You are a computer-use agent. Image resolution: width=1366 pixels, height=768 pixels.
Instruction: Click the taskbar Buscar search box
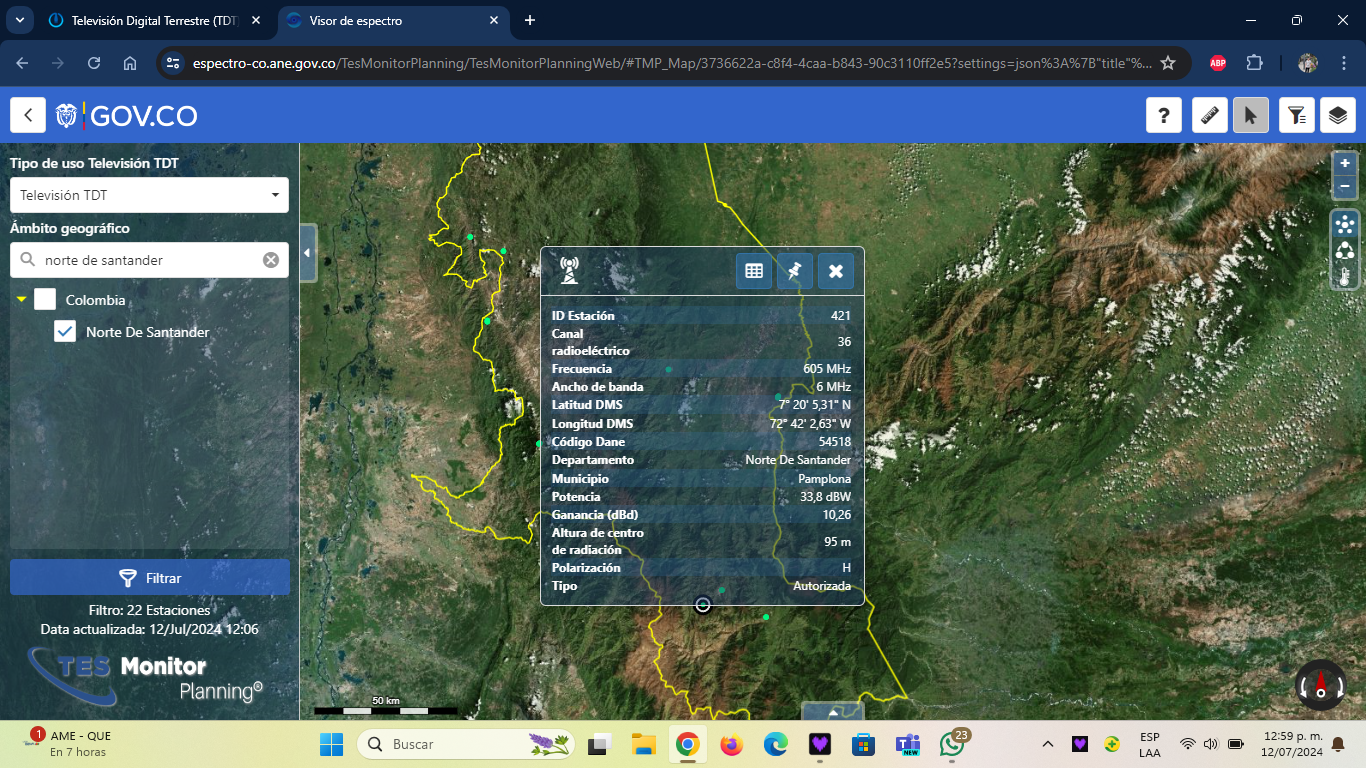[x=468, y=744]
